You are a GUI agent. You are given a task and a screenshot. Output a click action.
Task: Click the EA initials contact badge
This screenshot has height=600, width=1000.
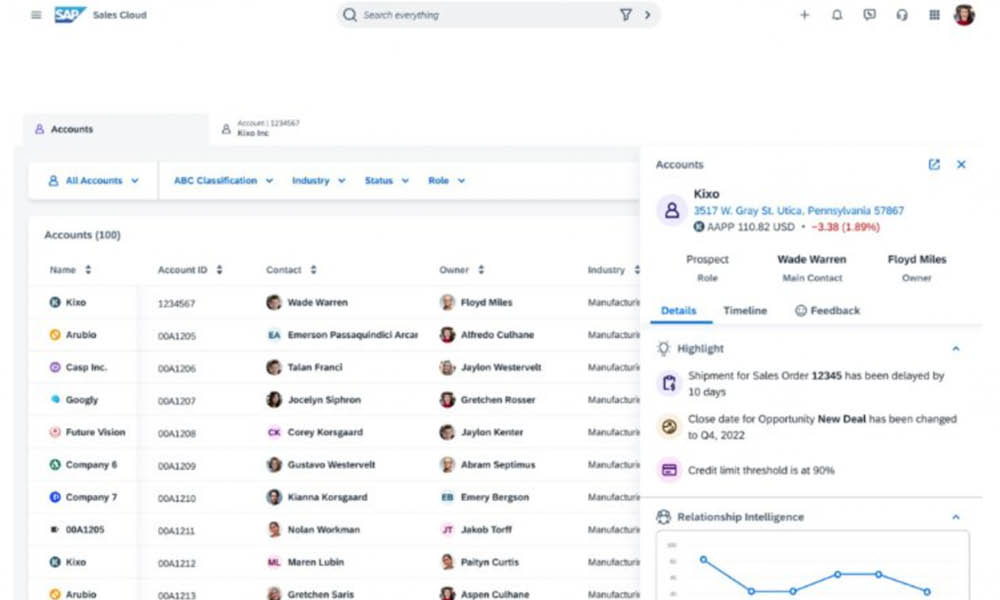click(x=274, y=335)
